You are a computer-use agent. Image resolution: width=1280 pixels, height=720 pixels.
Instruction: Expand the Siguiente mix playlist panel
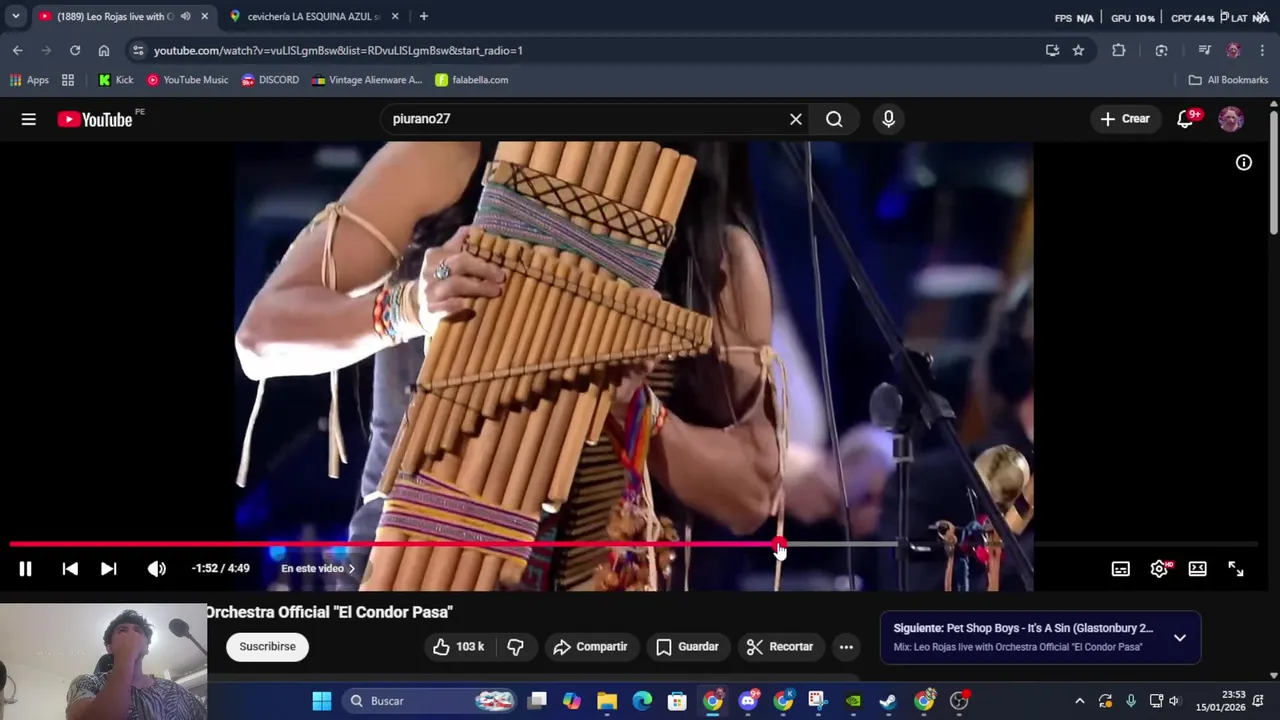[1180, 637]
